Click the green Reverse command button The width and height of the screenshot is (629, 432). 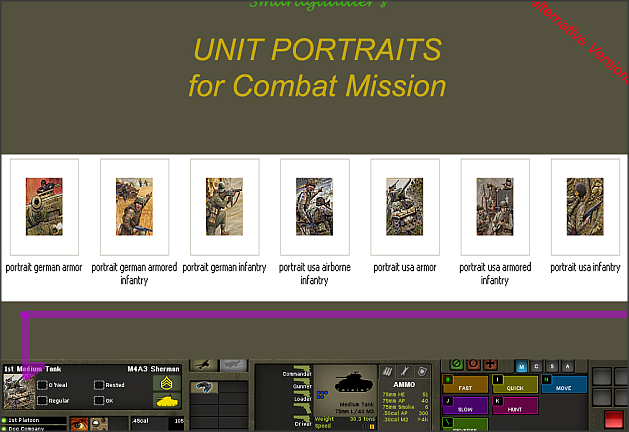coord(465,424)
